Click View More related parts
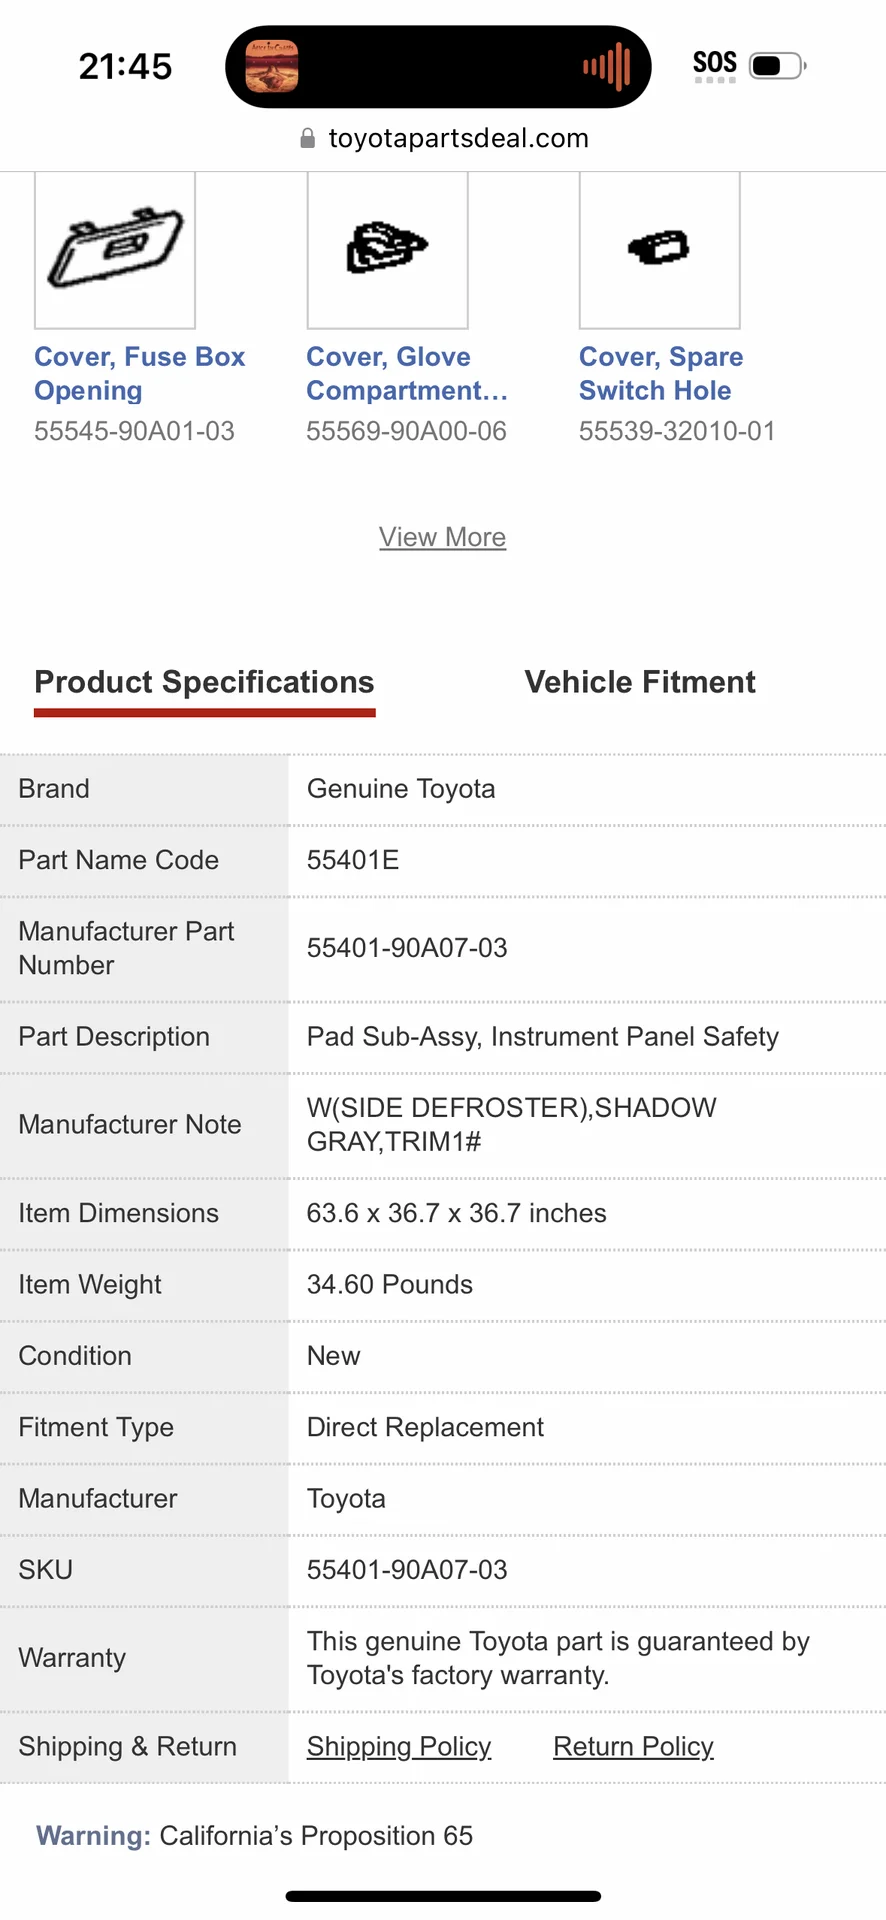This screenshot has width=886, height=1920. 443,537
